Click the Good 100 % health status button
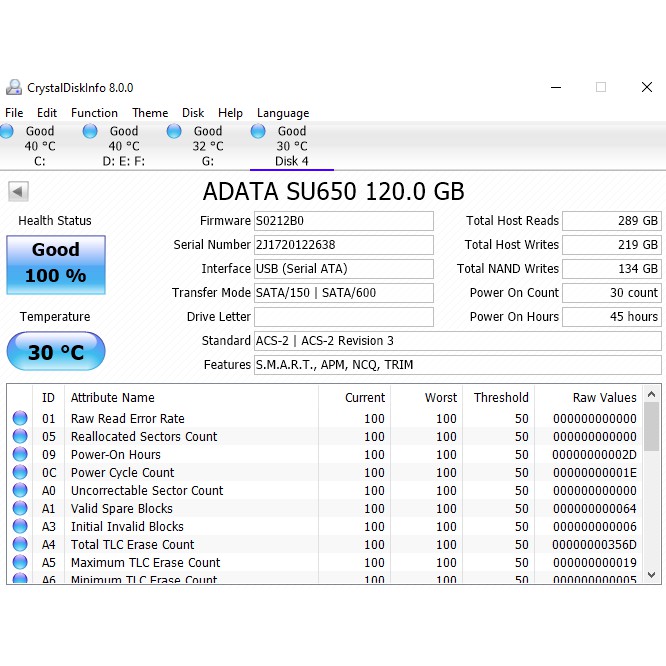 (x=56, y=264)
